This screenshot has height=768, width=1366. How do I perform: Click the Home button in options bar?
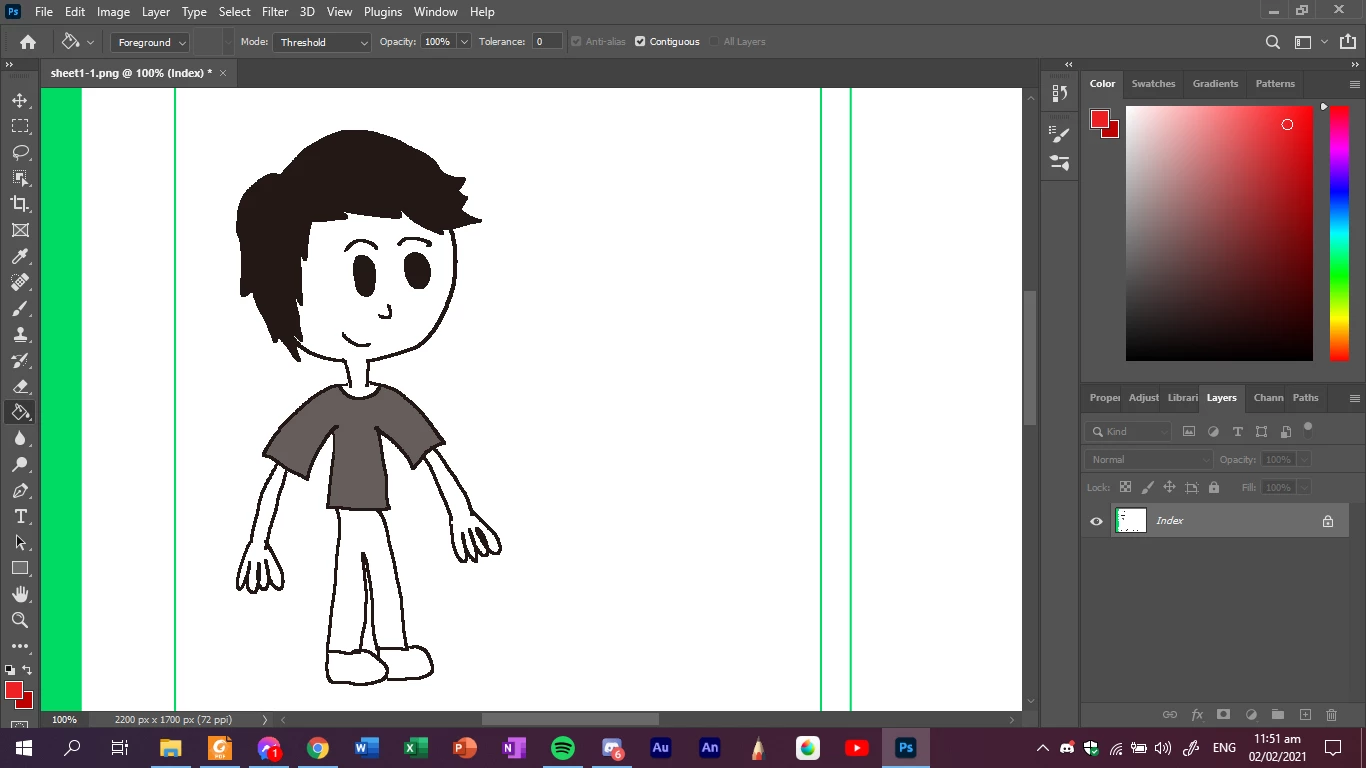pos(28,42)
